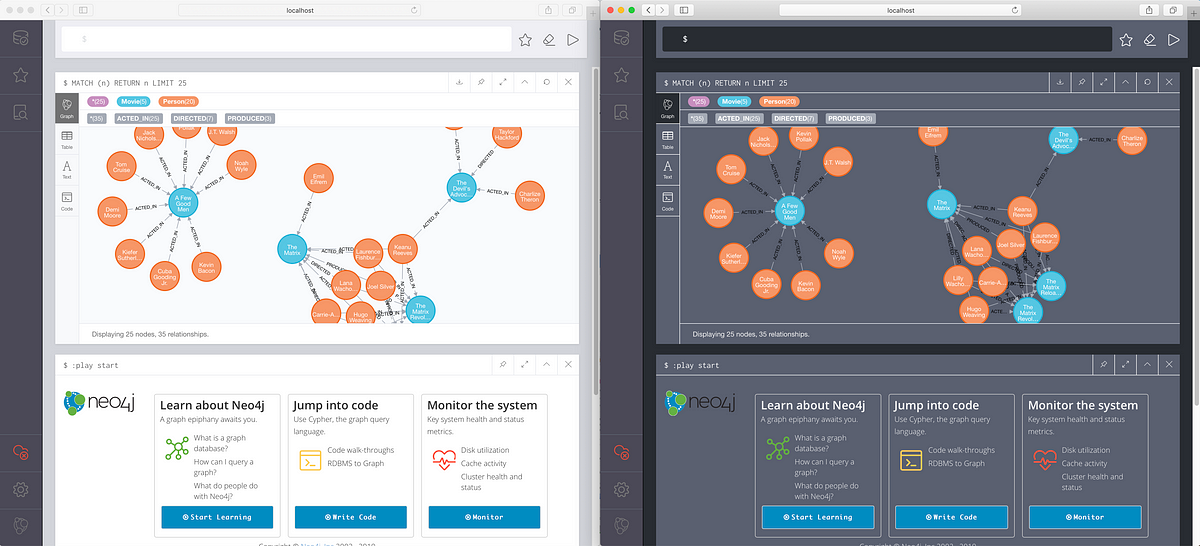Open Documents search icon in right dark sidebar
Screen dimensions: 1200x546
click(x=621, y=112)
